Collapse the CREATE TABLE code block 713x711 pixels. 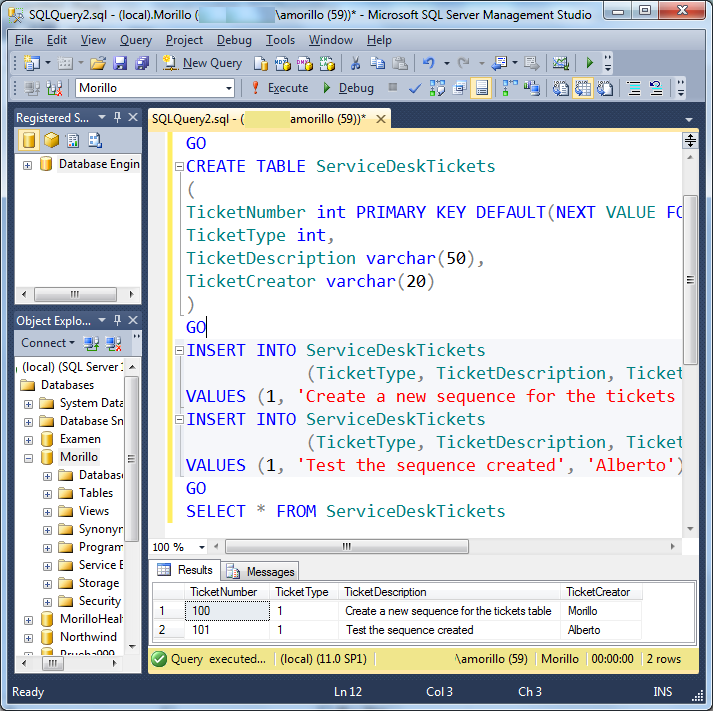[x=179, y=167]
